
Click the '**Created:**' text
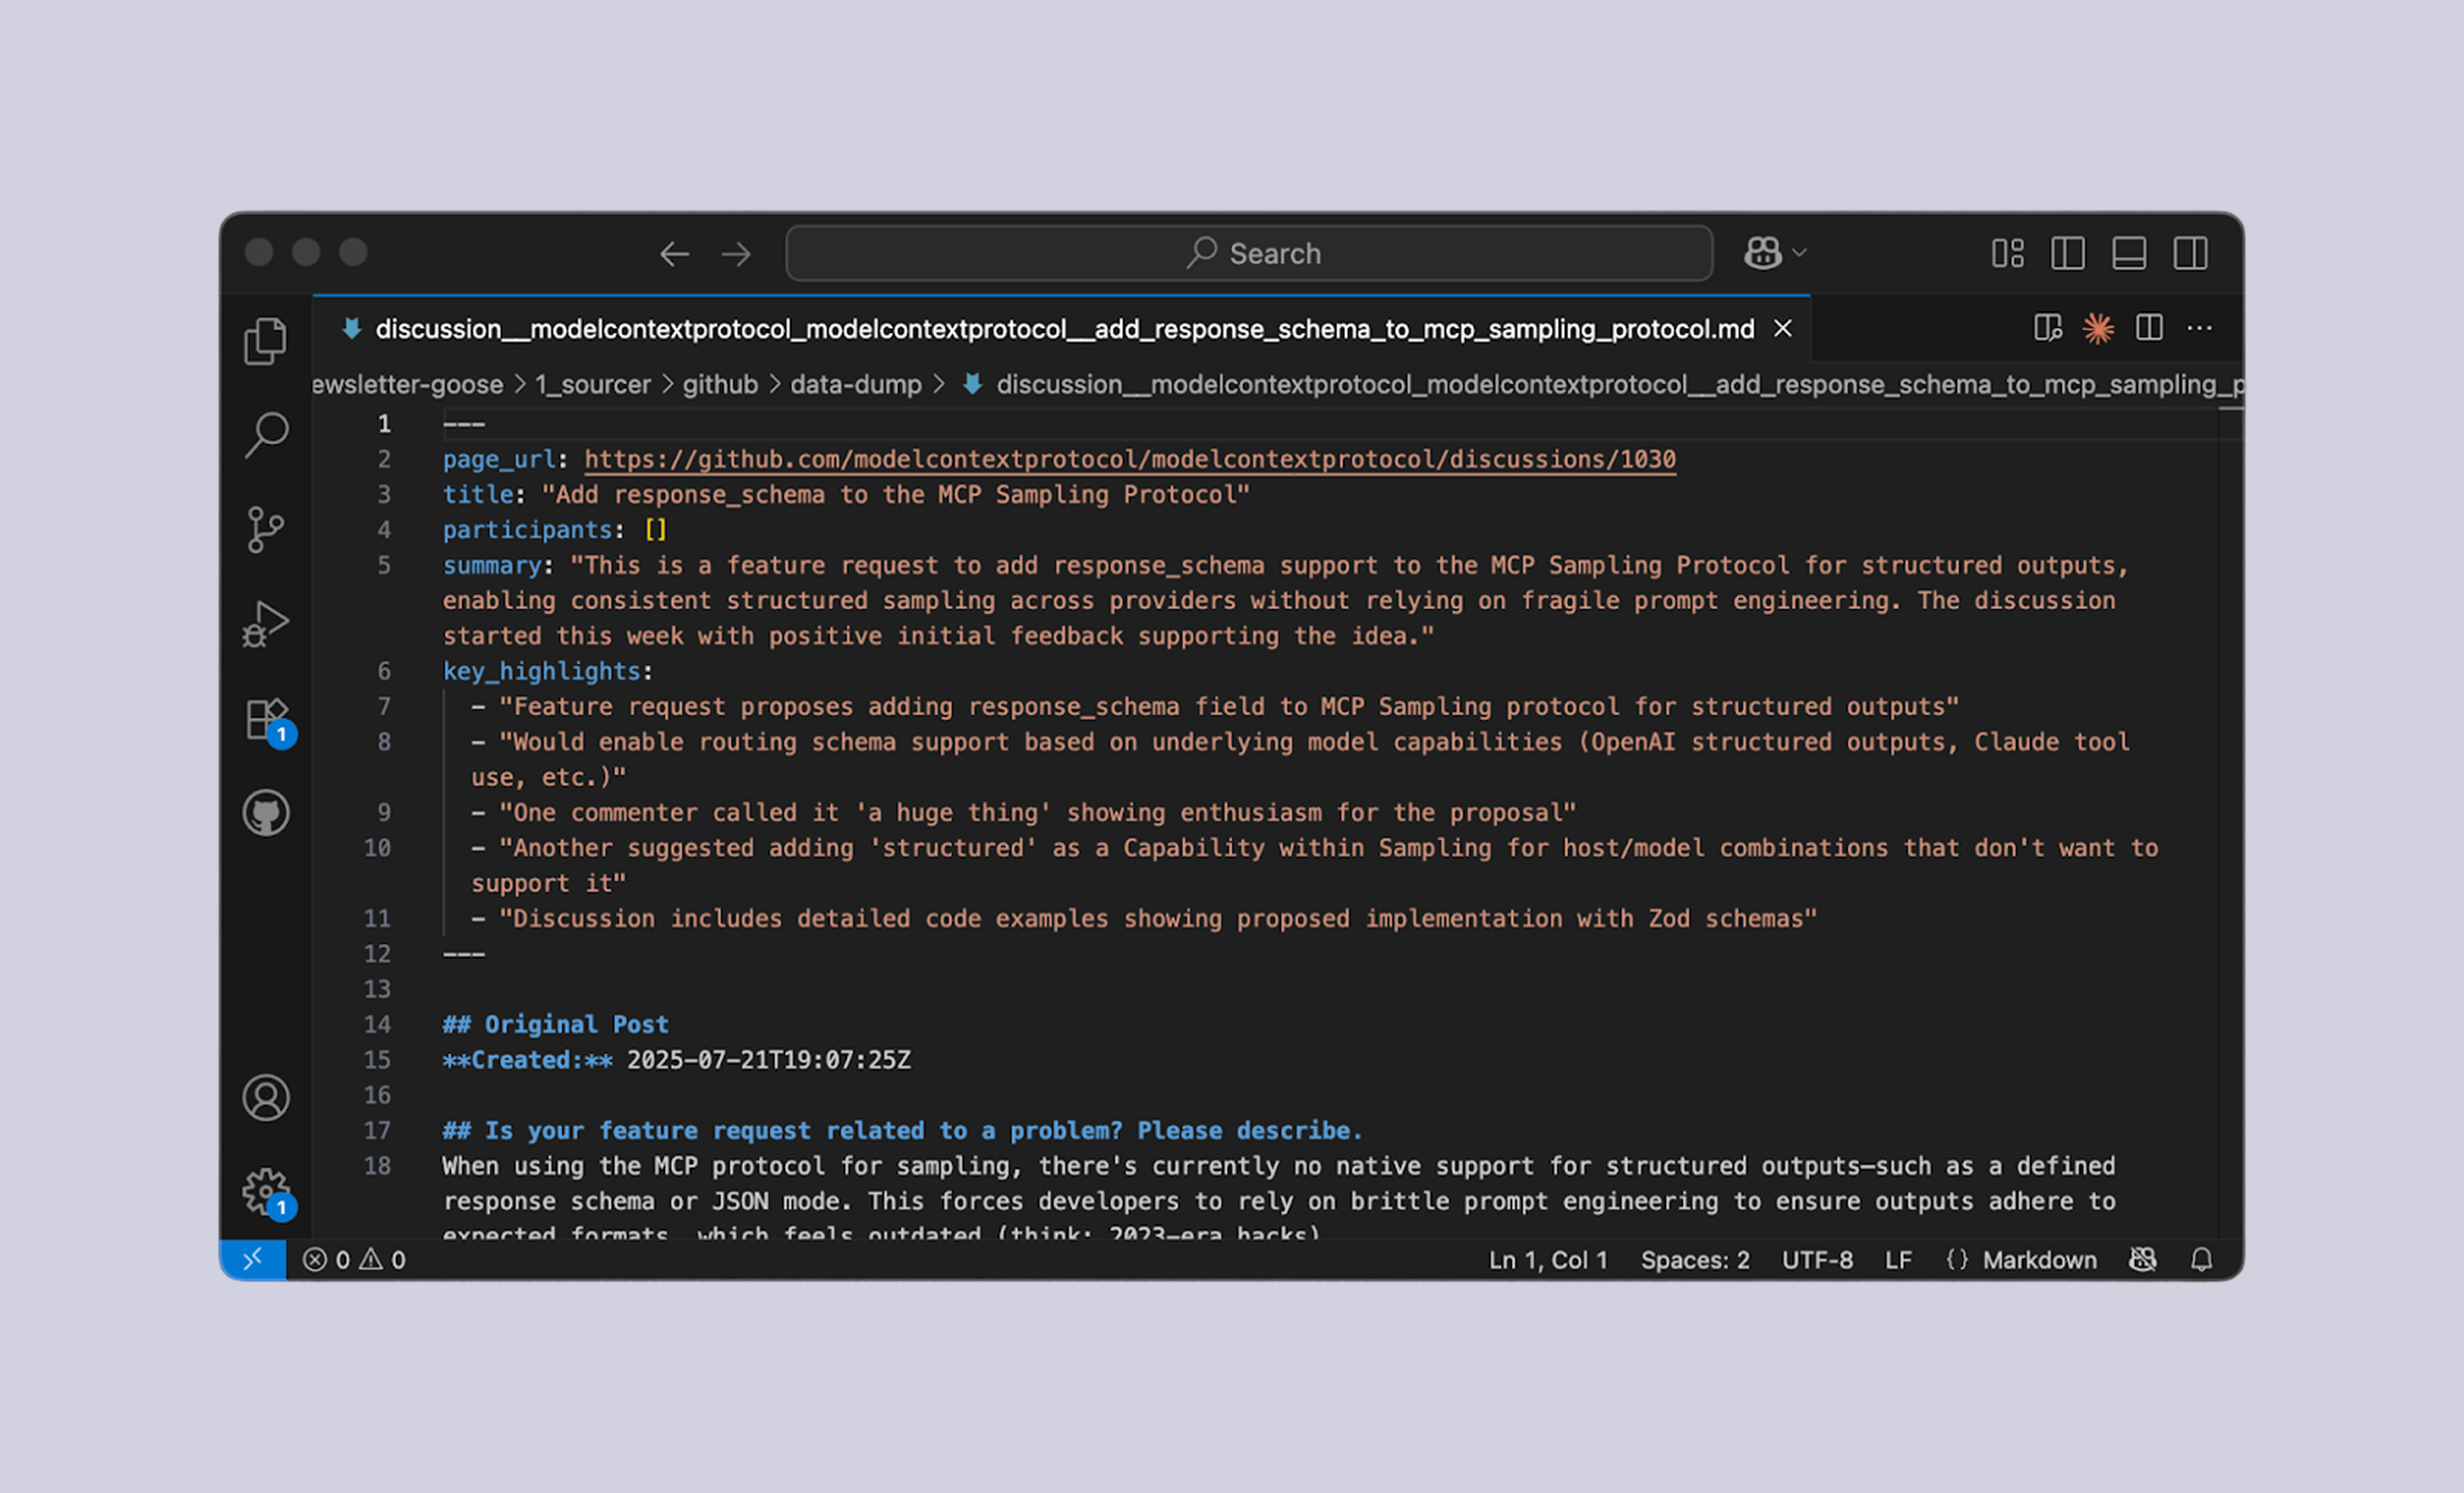(x=527, y=1060)
